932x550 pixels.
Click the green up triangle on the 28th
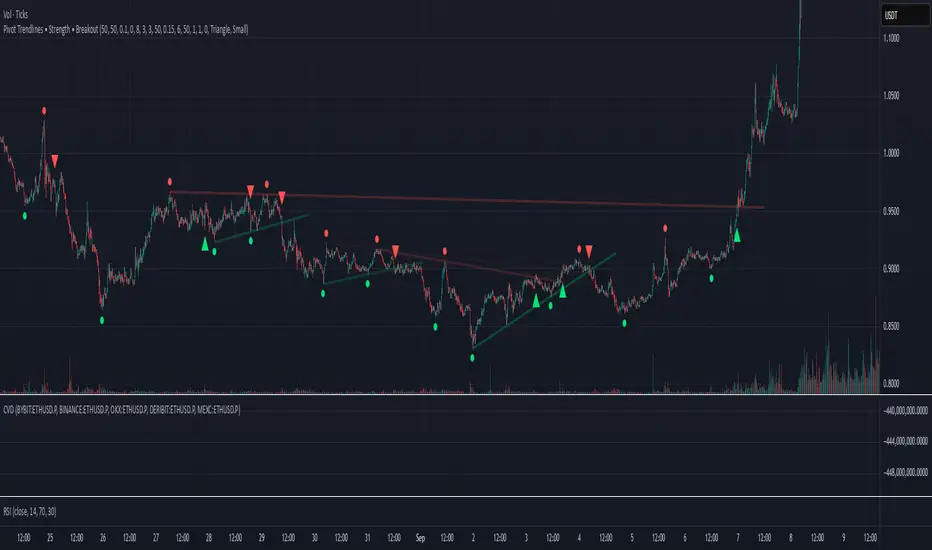[x=205, y=244]
